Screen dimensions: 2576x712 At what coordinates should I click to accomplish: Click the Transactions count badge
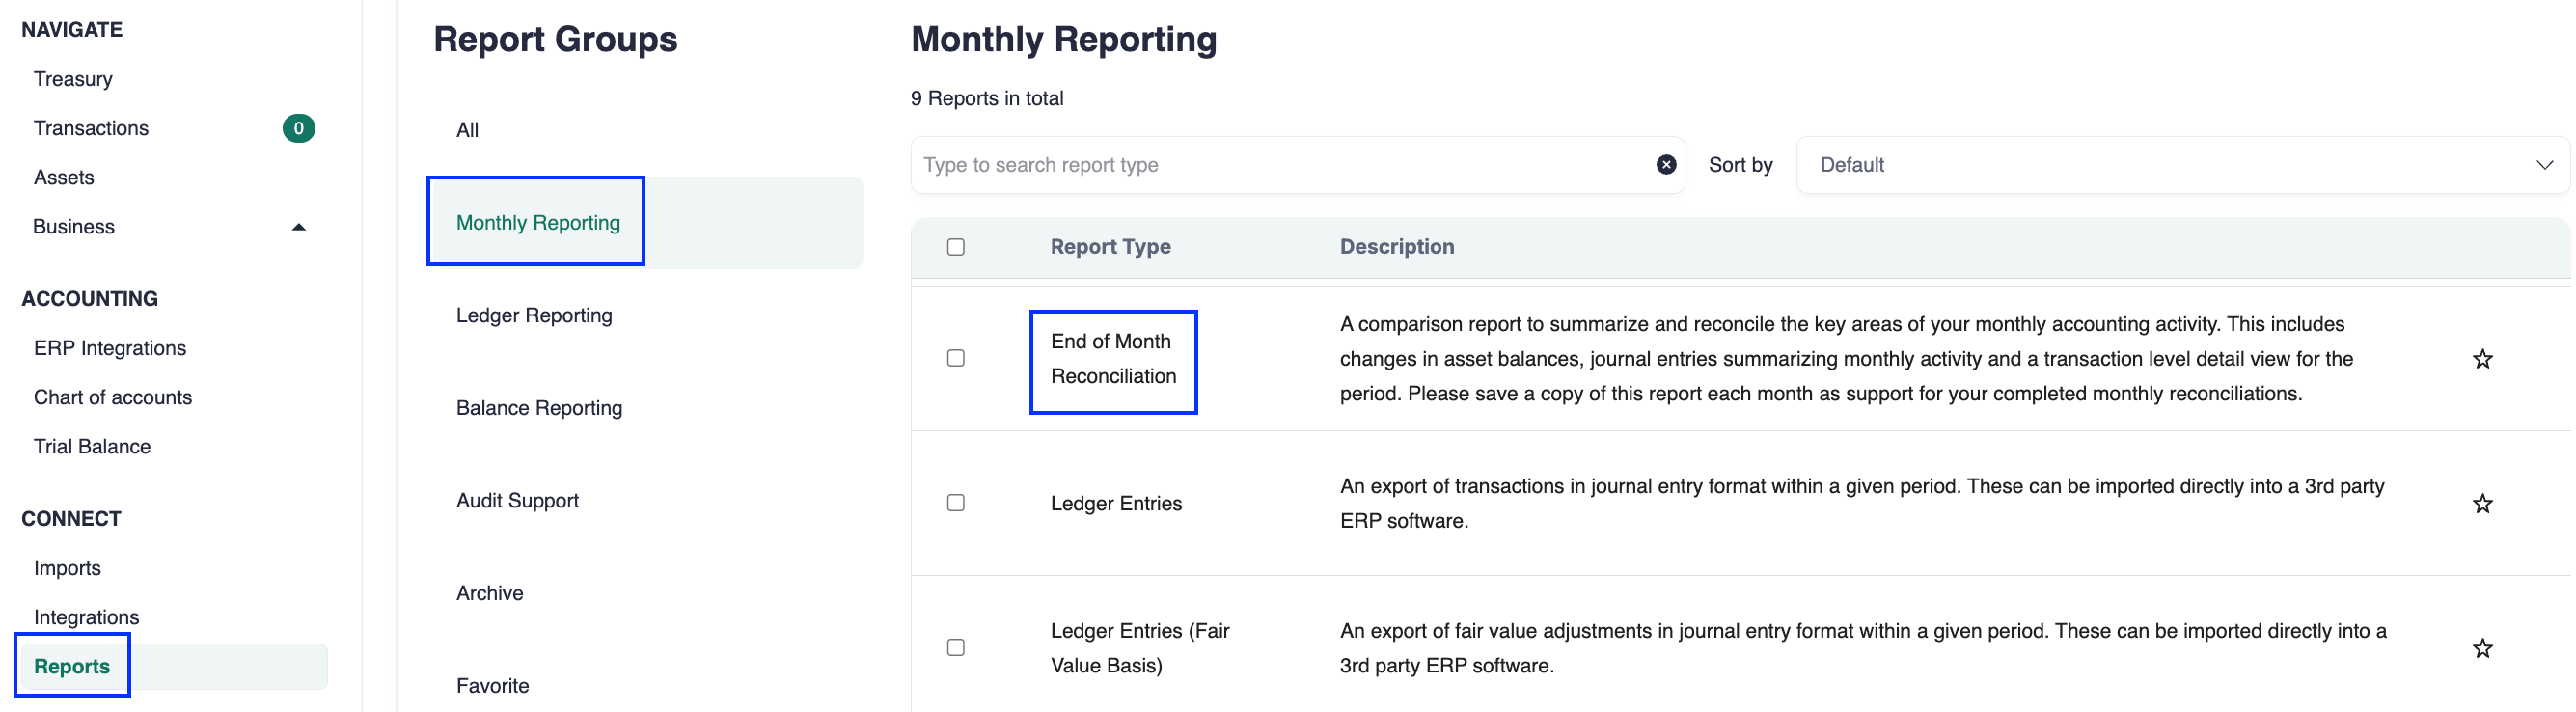tap(298, 128)
